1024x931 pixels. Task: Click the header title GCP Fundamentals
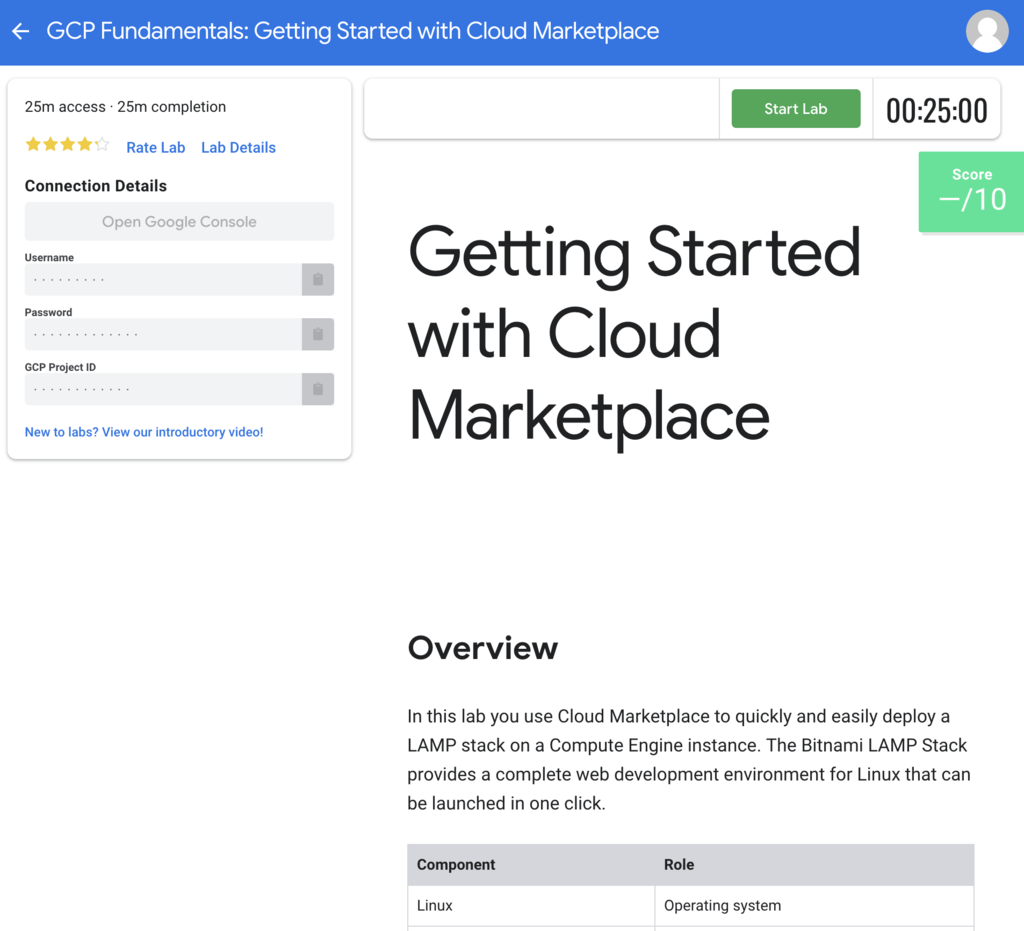click(x=353, y=31)
